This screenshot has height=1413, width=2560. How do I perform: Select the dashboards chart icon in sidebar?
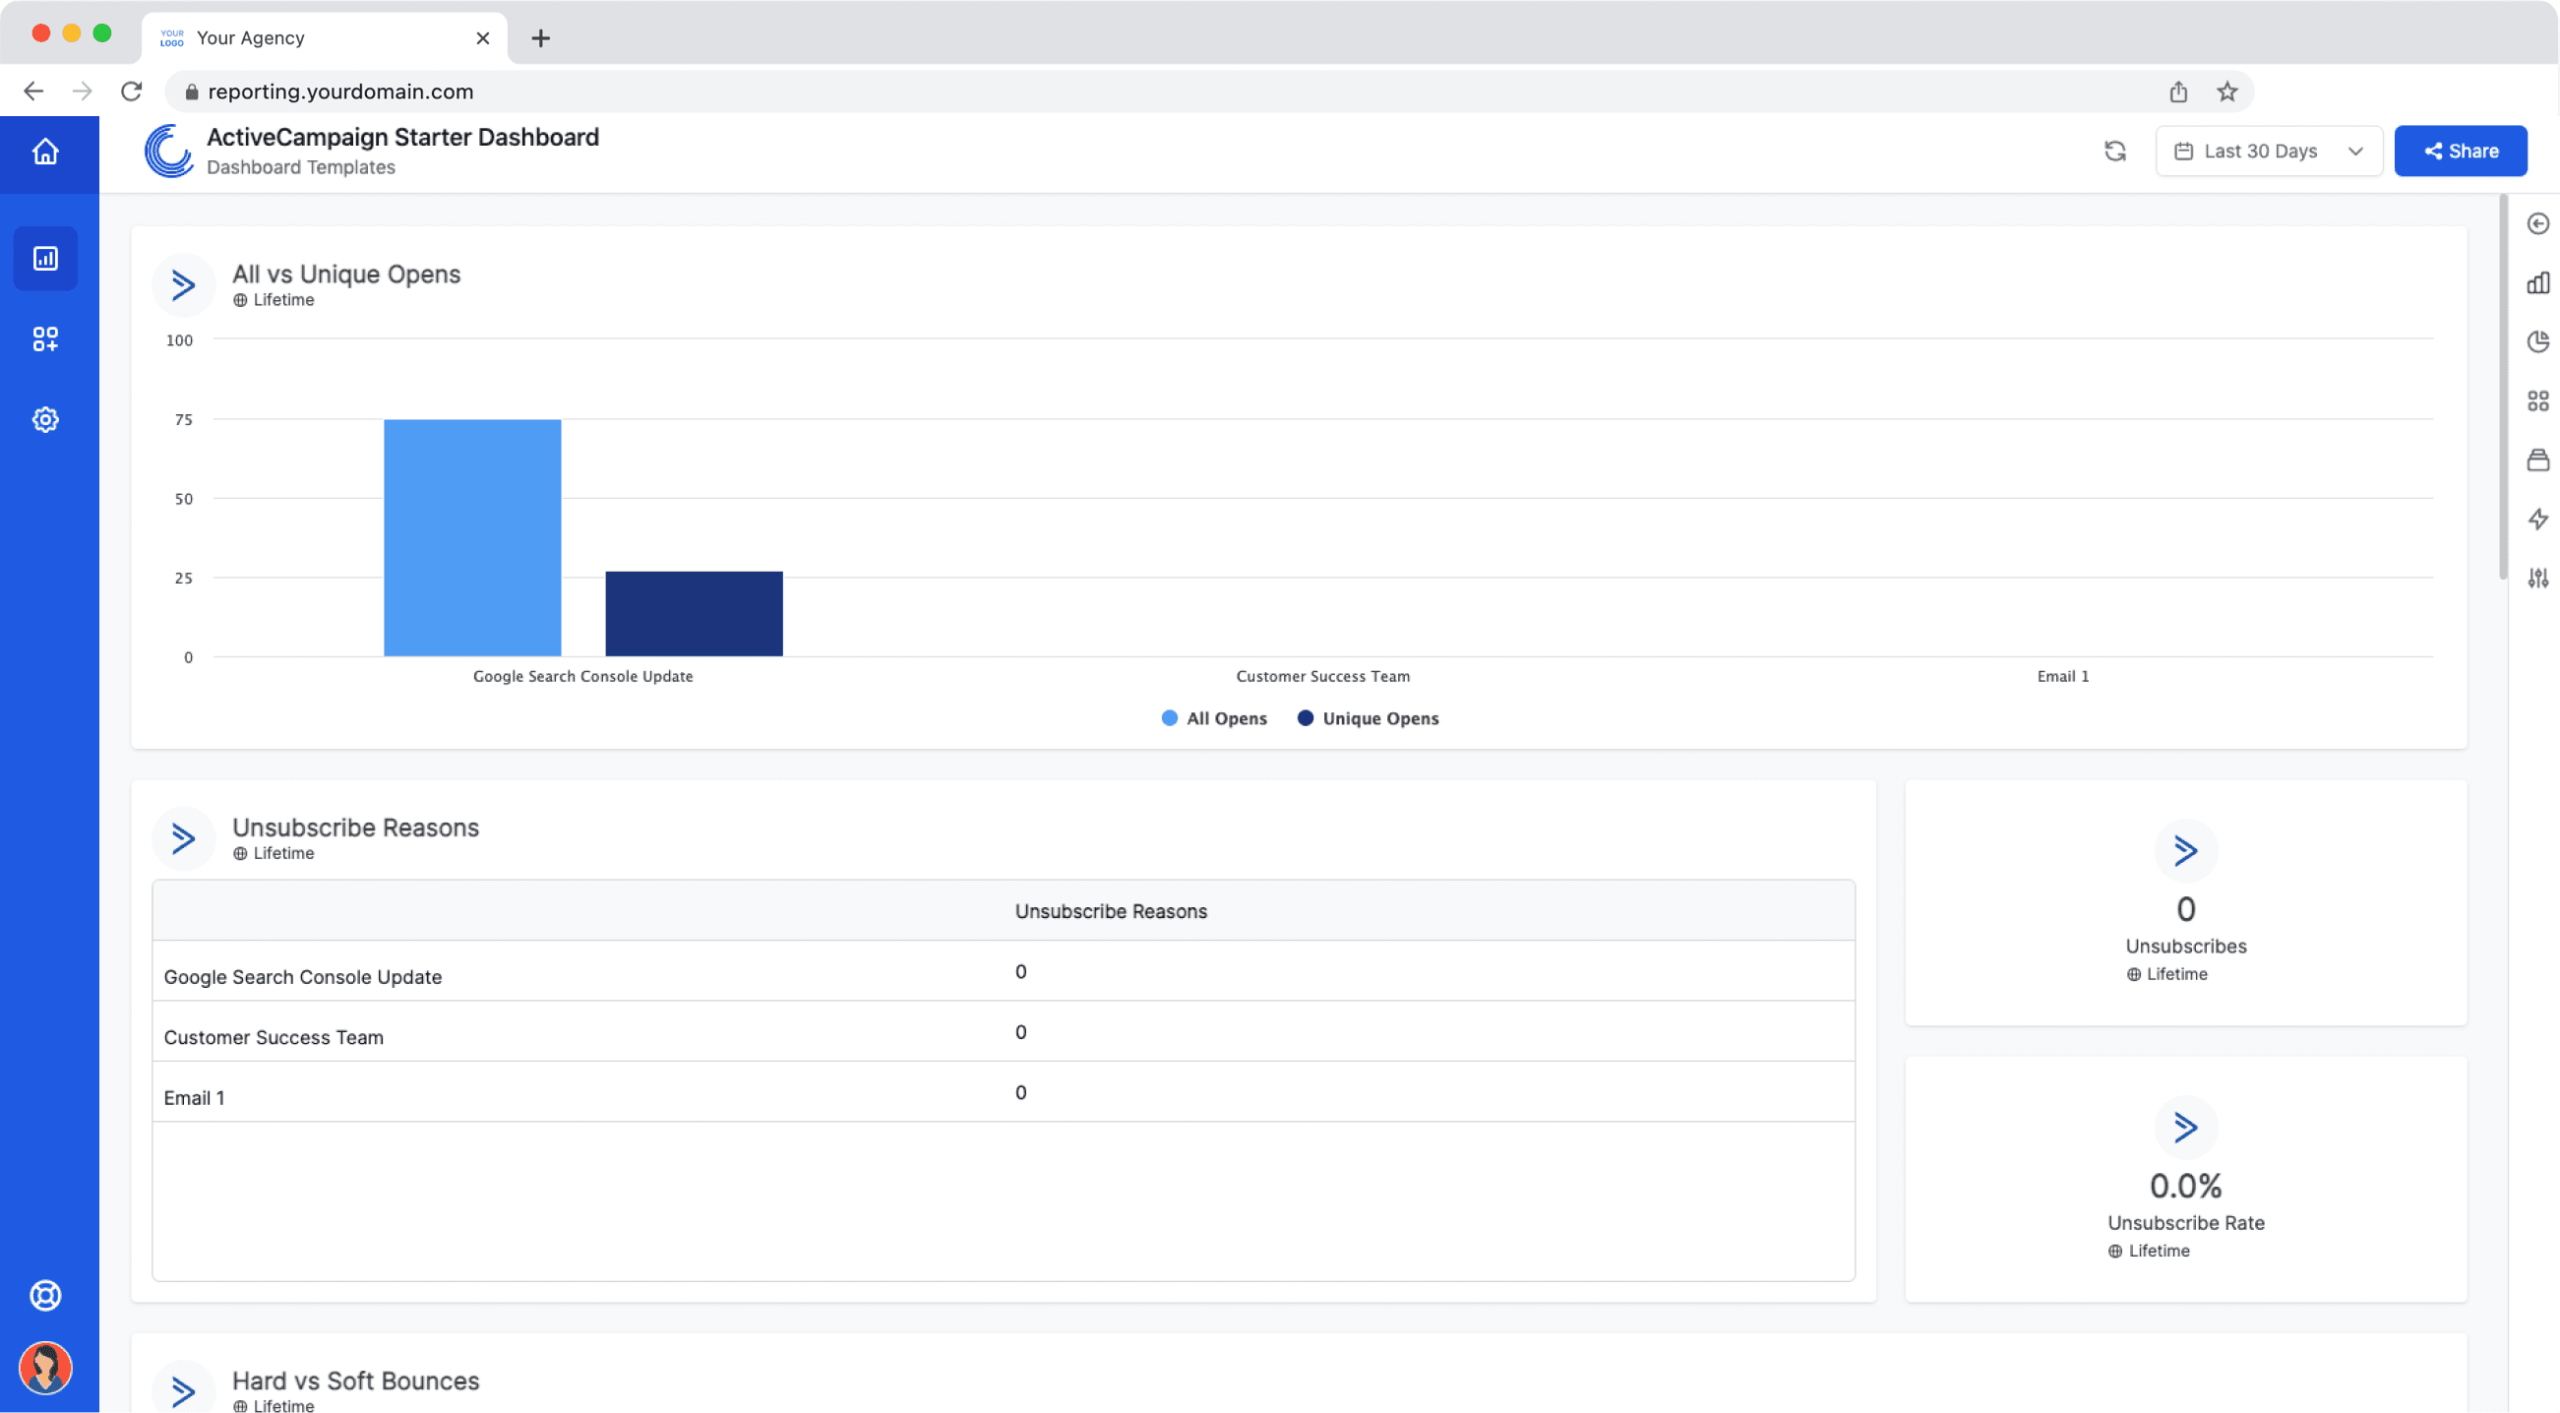45,259
